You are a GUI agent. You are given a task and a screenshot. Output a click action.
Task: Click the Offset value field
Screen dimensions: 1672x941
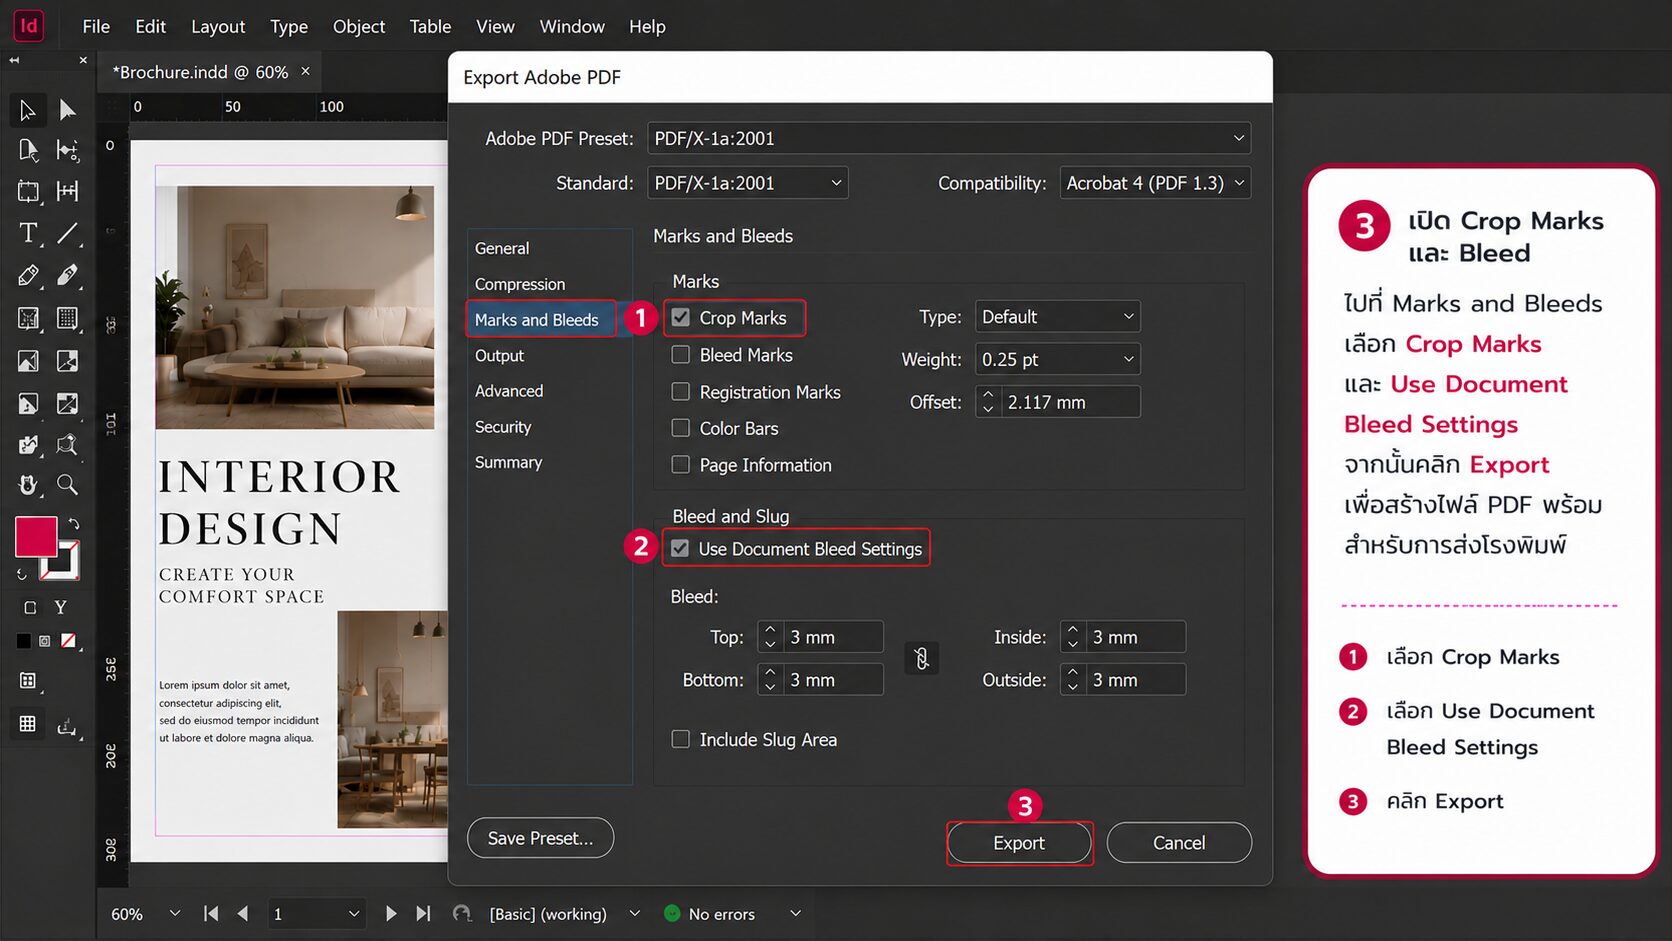tap(1070, 402)
